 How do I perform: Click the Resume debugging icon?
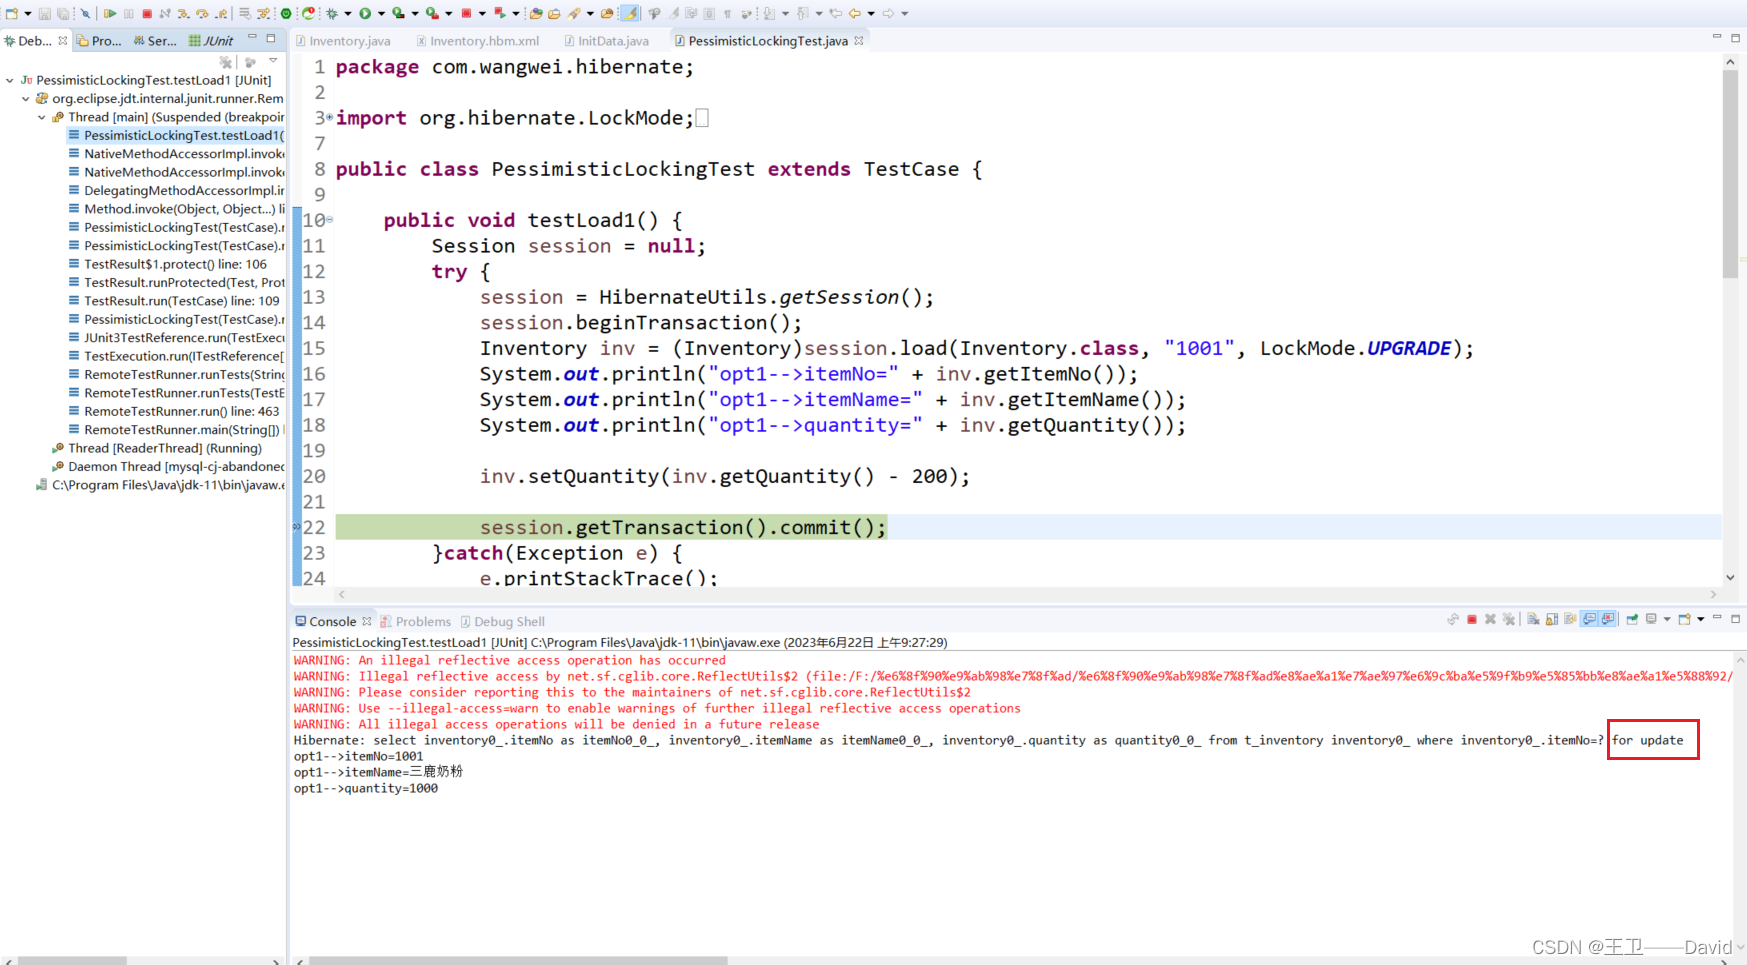(110, 13)
